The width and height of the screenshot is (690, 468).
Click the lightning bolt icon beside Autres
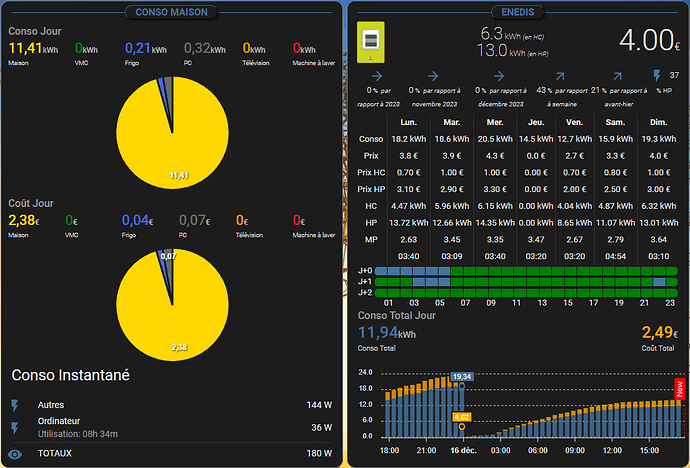[15, 405]
